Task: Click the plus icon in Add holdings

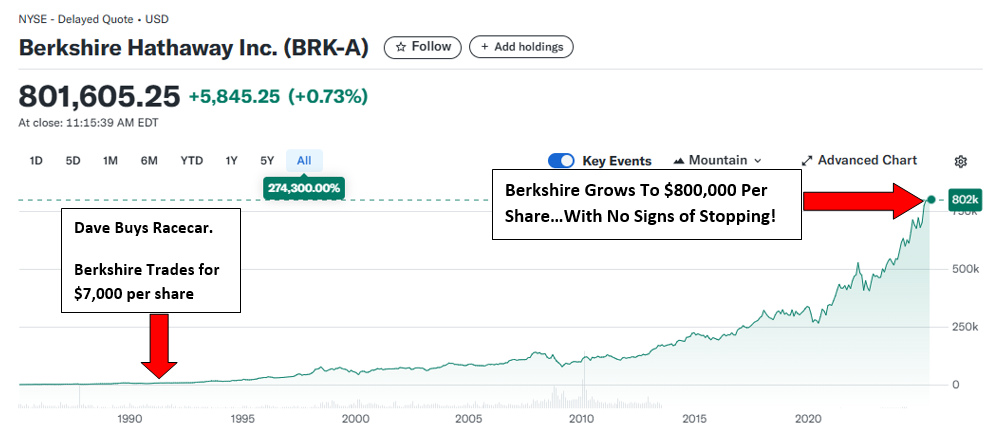Action: pos(485,47)
